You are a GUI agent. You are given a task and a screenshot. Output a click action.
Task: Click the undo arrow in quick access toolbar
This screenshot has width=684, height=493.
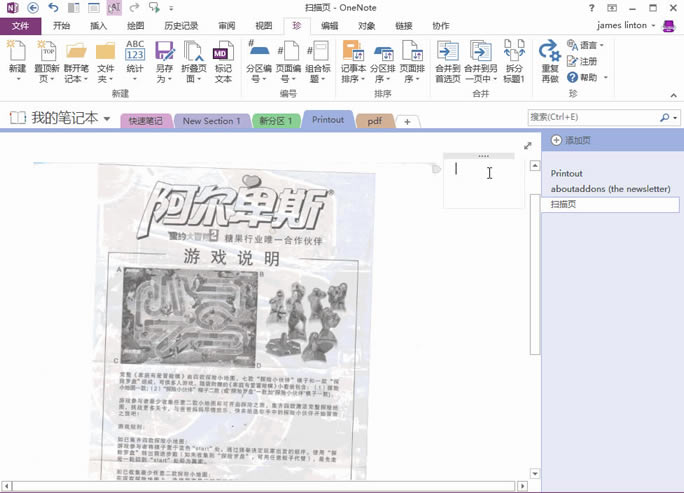click(x=53, y=8)
